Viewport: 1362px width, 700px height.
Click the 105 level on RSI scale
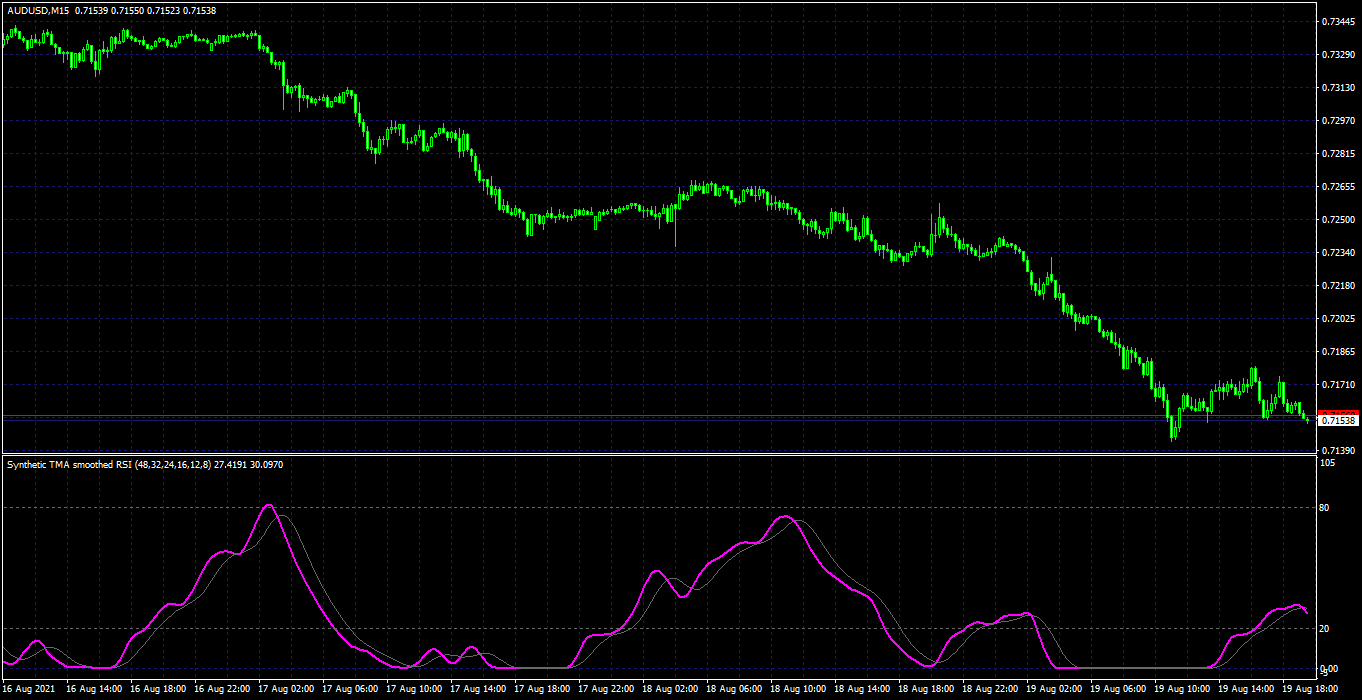click(1328, 463)
